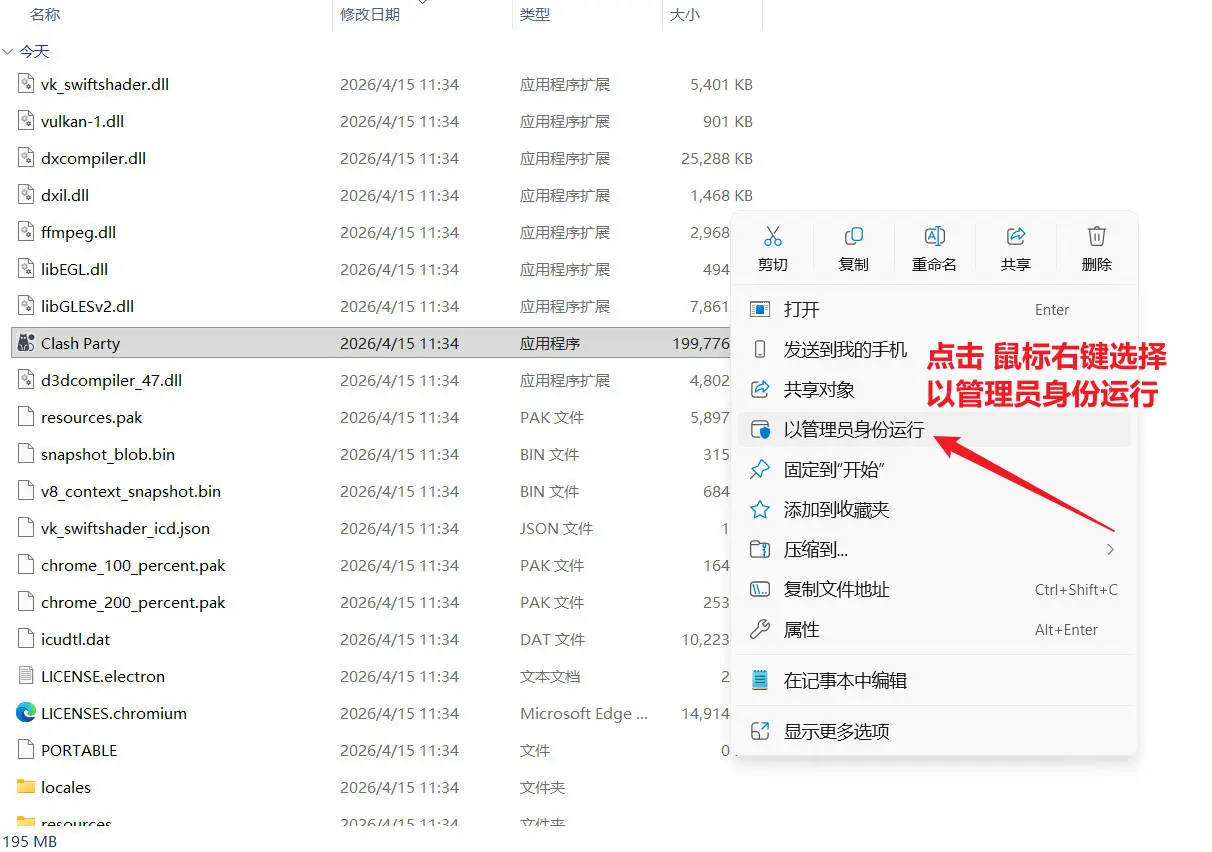Click the vk_swiftshader.dll file icon
Viewport: 1212px width, 852px height.
(x=24, y=84)
